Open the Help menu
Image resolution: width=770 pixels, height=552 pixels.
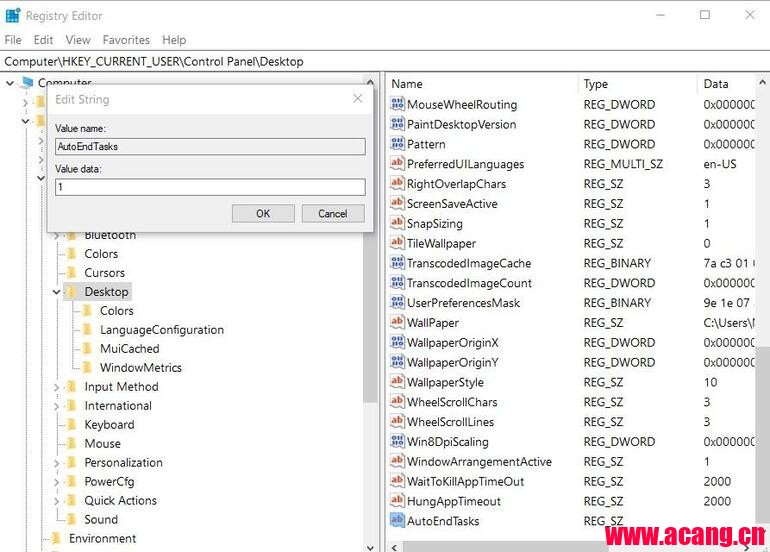174,40
